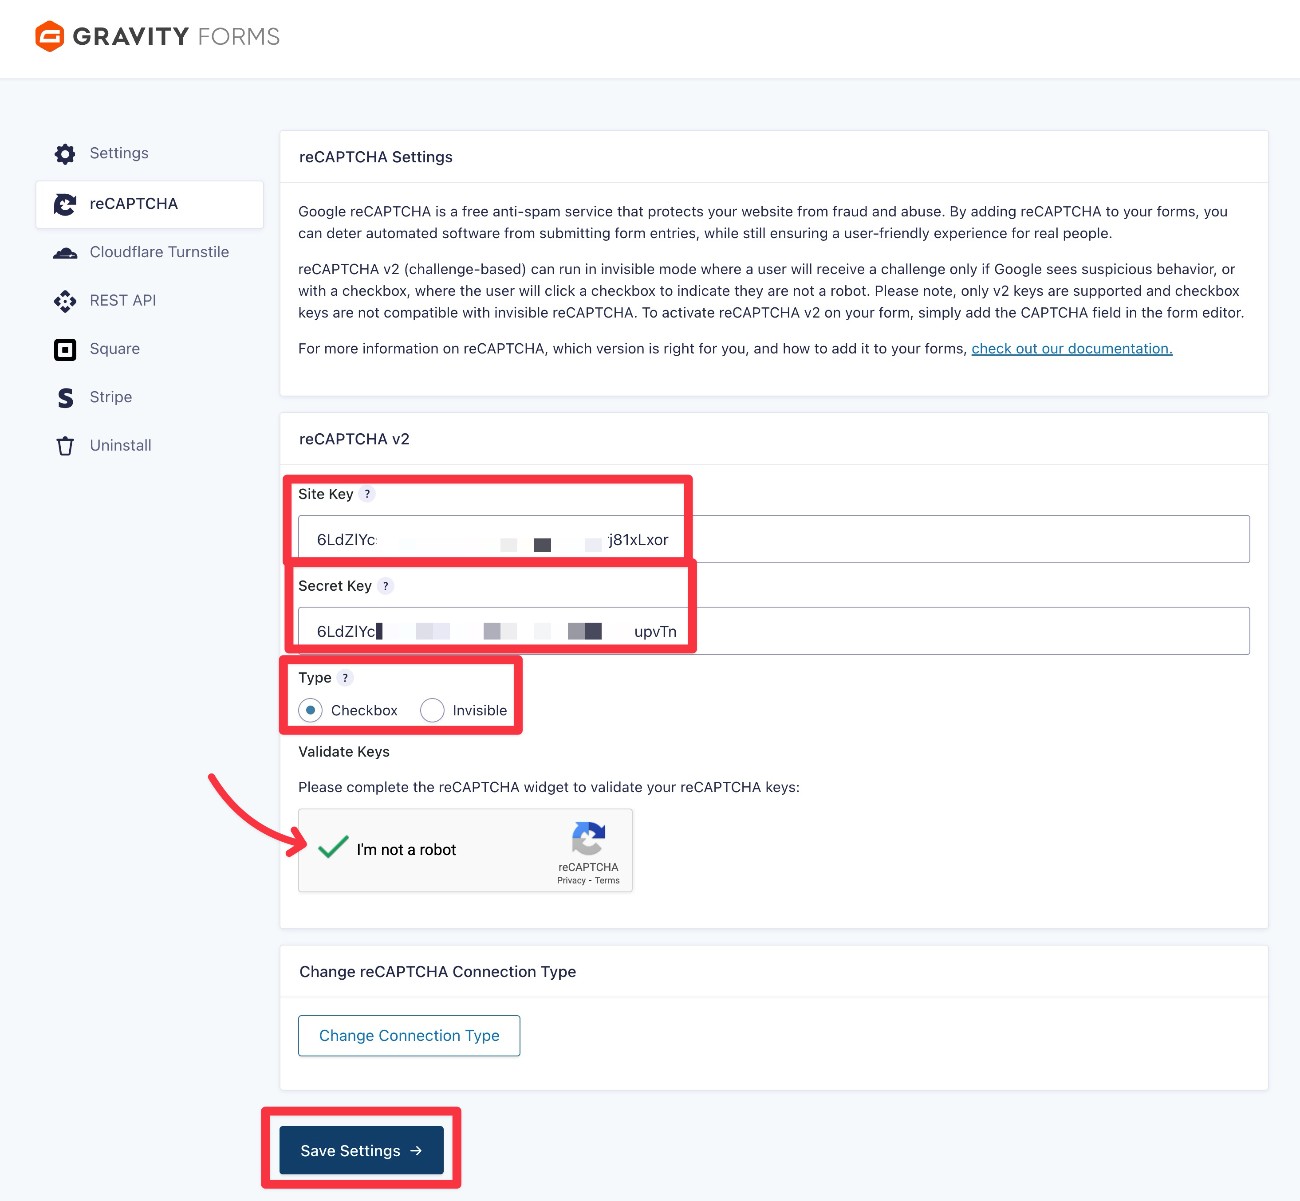This screenshot has height=1201, width=1300.
Task: Open Type help tooltip
Action: tap(345, 678)
